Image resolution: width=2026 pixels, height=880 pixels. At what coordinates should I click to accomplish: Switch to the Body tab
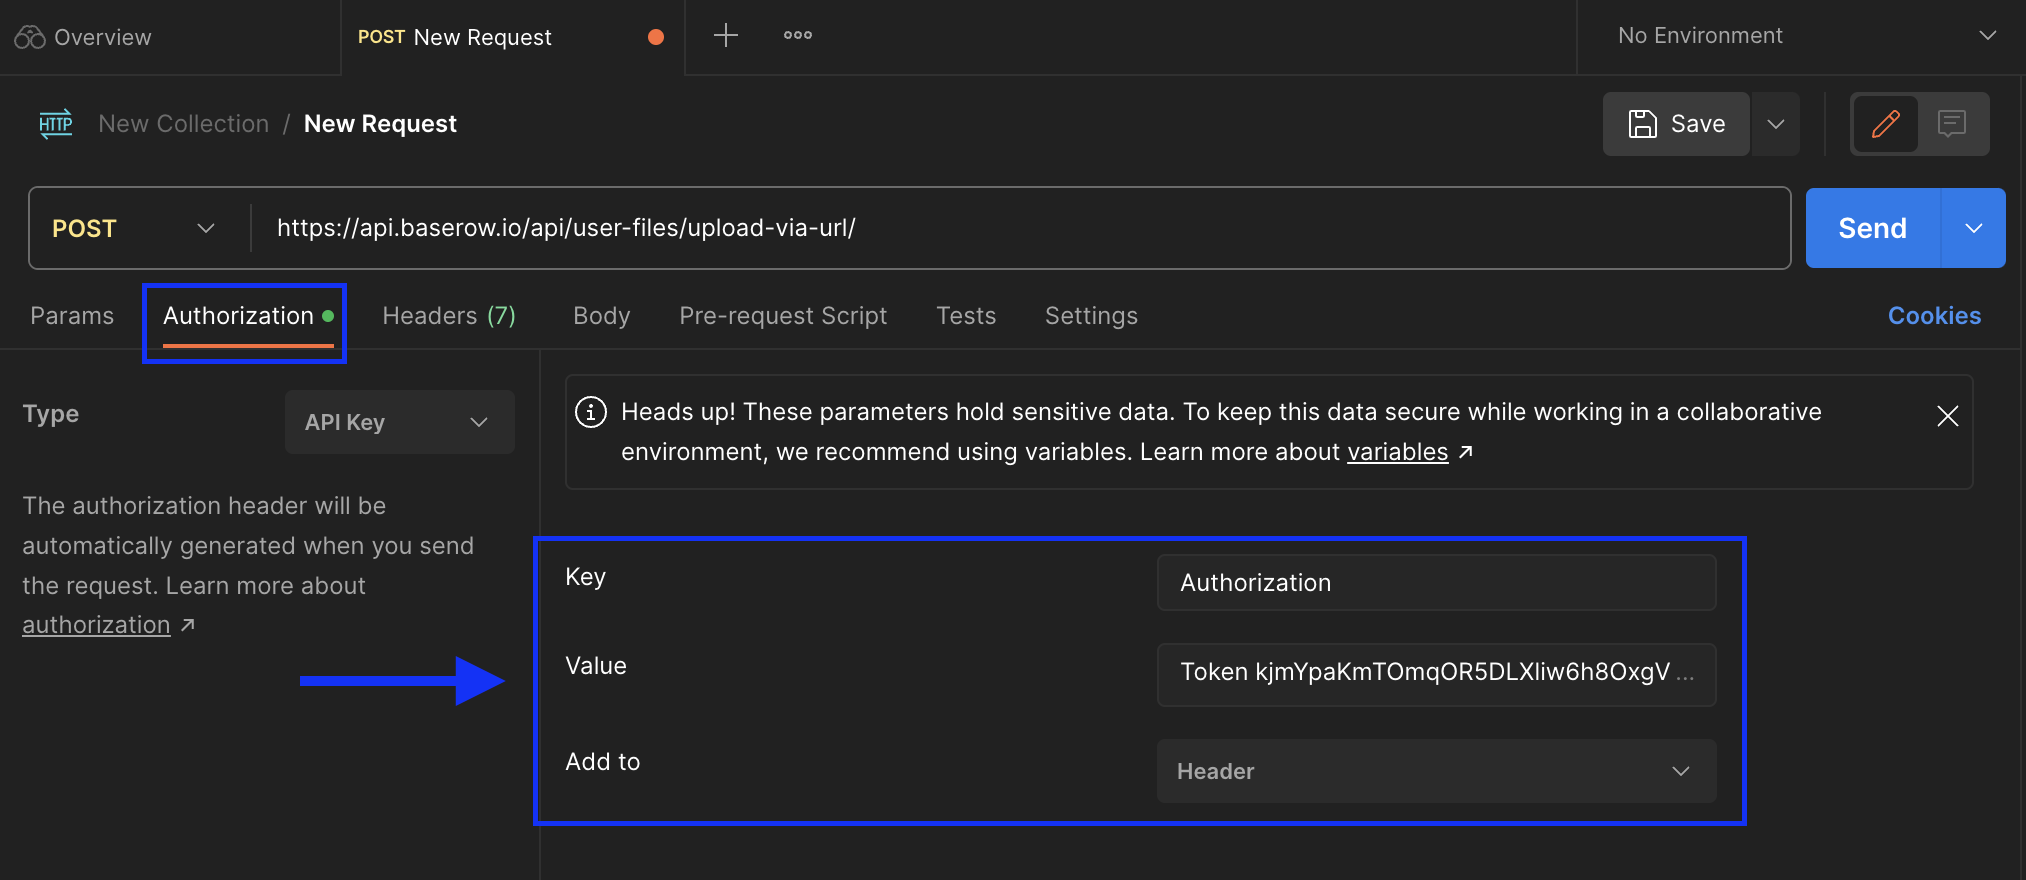[x=601, y=316]
